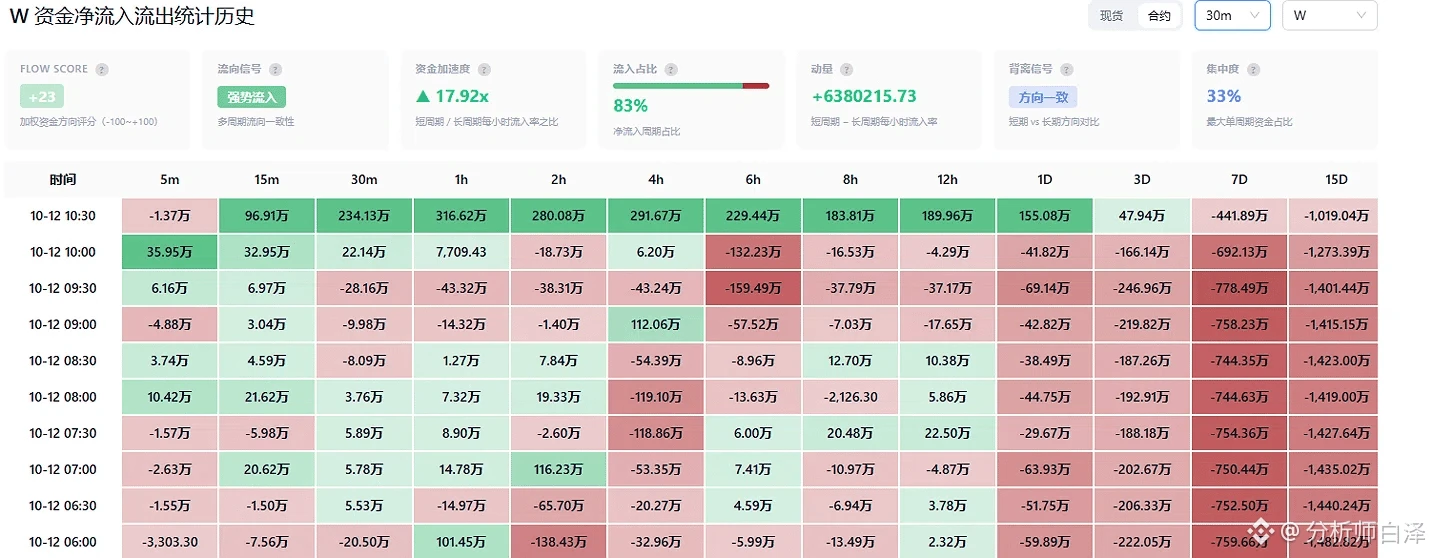
Task: Click the 96.91万 cell
Action: pyautogui.click(x=267, y=216)
